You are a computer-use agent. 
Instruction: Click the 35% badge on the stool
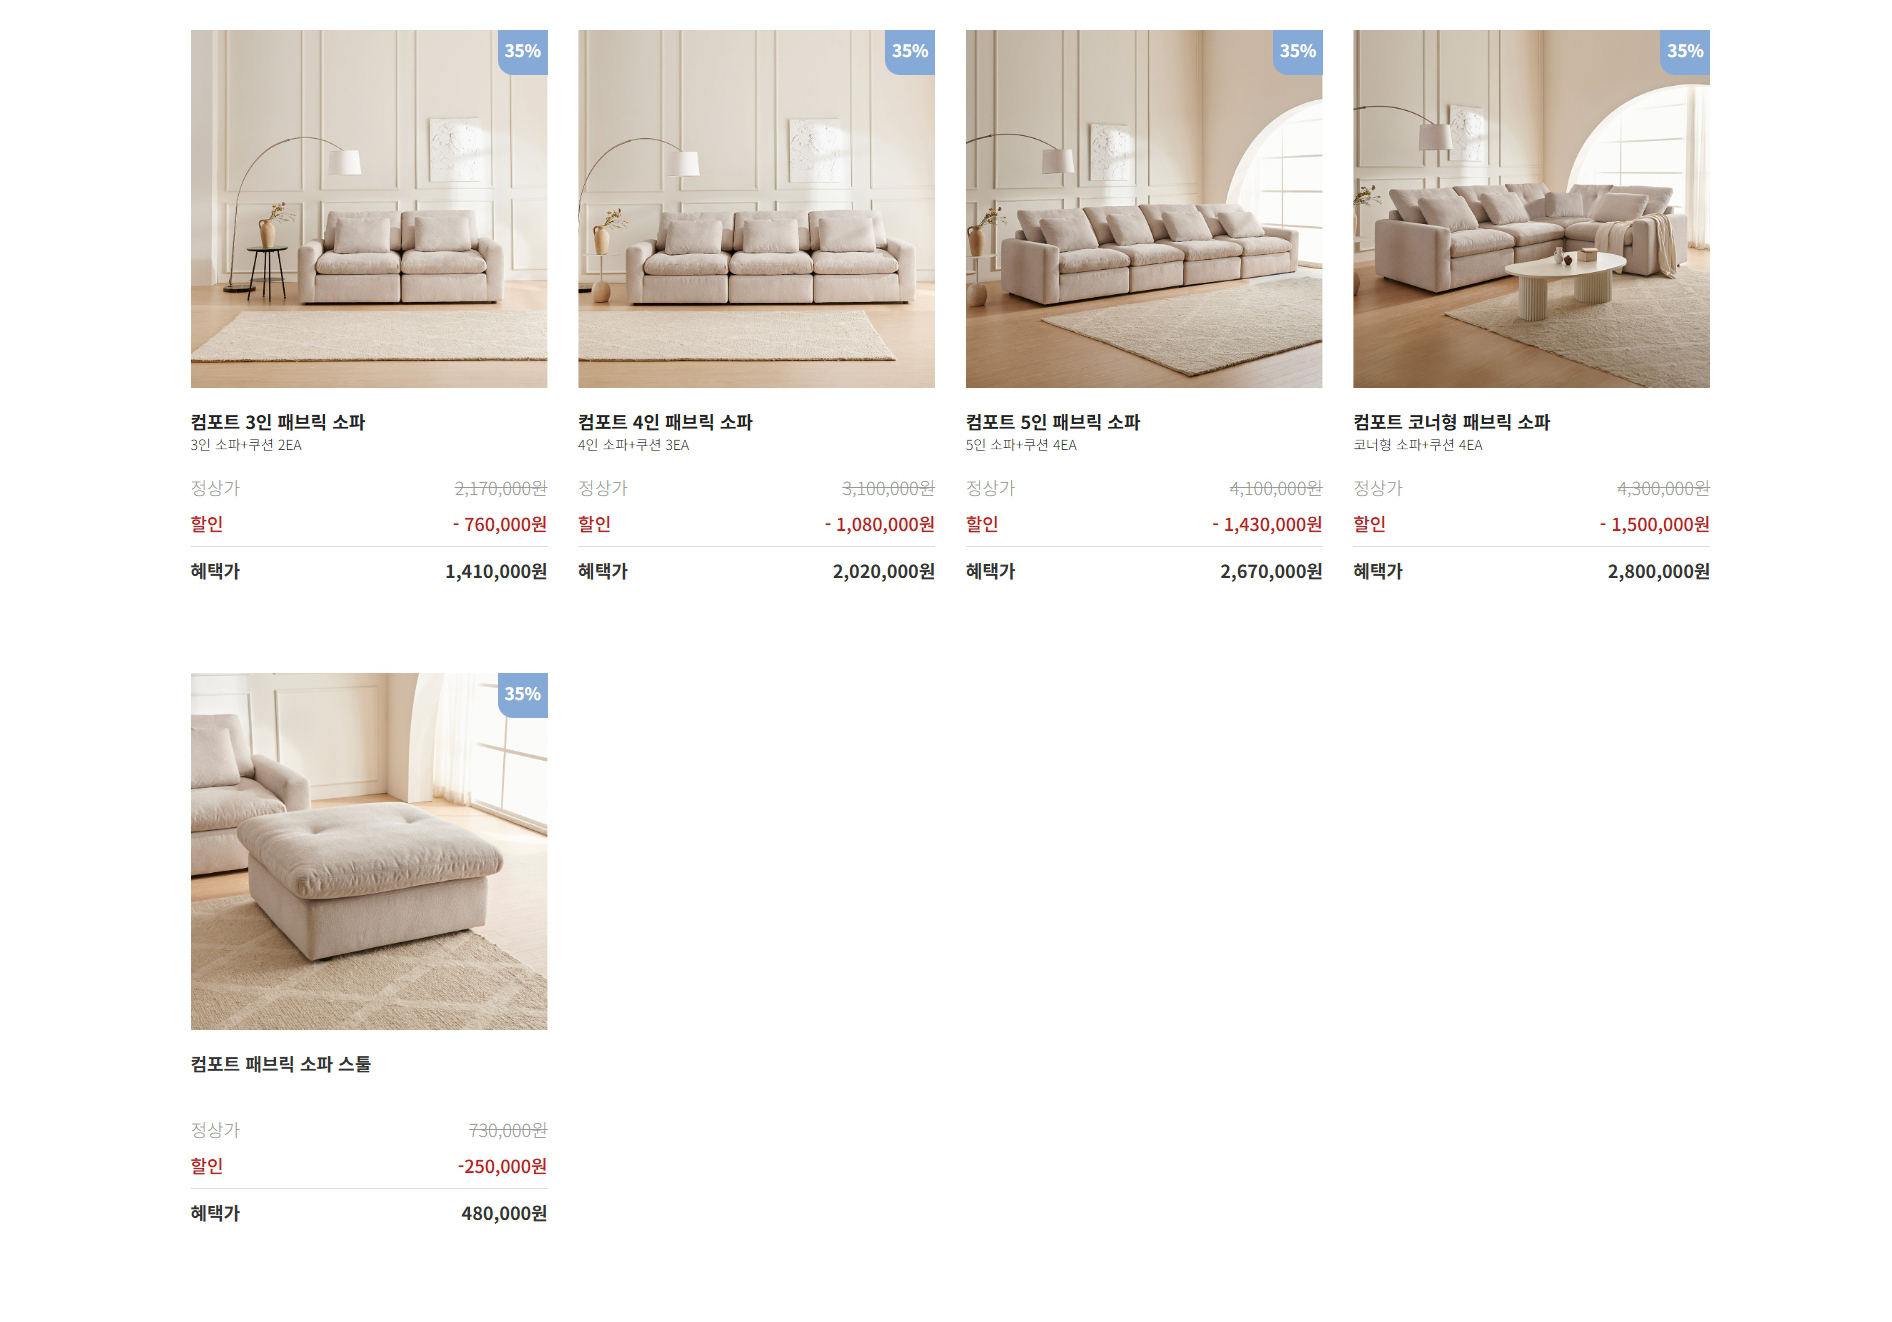[x=523, y=695]
